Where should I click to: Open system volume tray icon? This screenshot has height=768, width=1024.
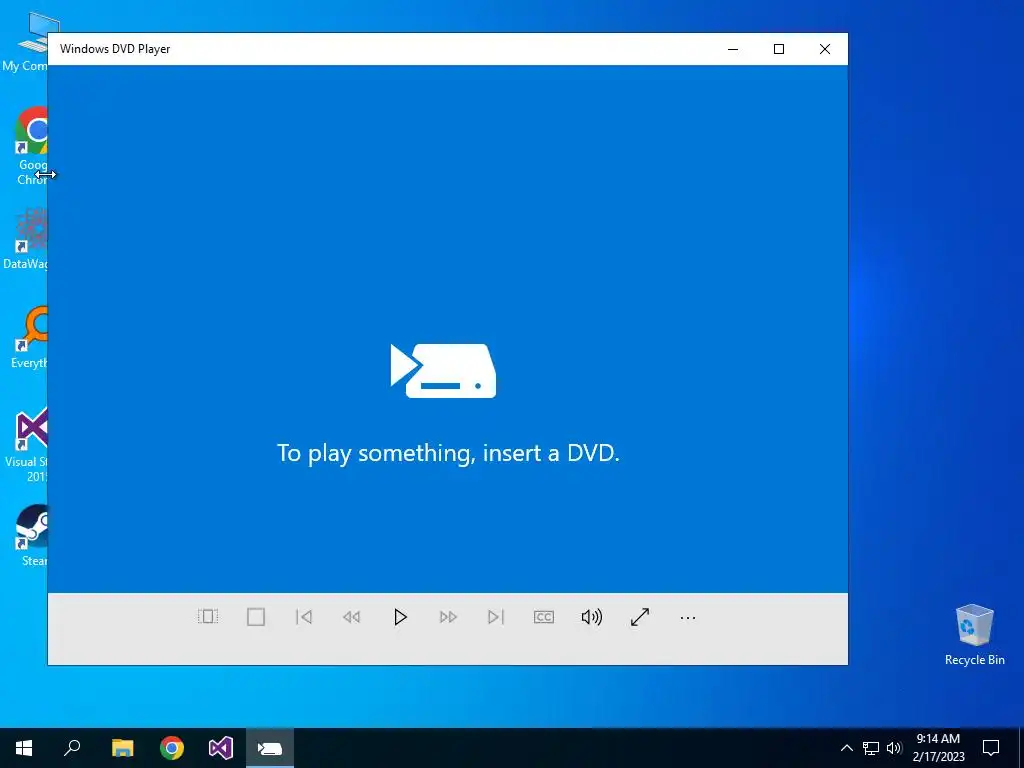click(x=894, y=748)
